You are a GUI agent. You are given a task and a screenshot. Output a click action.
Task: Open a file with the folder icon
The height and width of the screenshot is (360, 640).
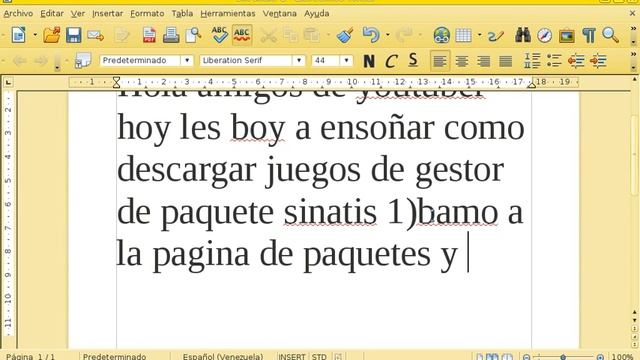point(51,35)
